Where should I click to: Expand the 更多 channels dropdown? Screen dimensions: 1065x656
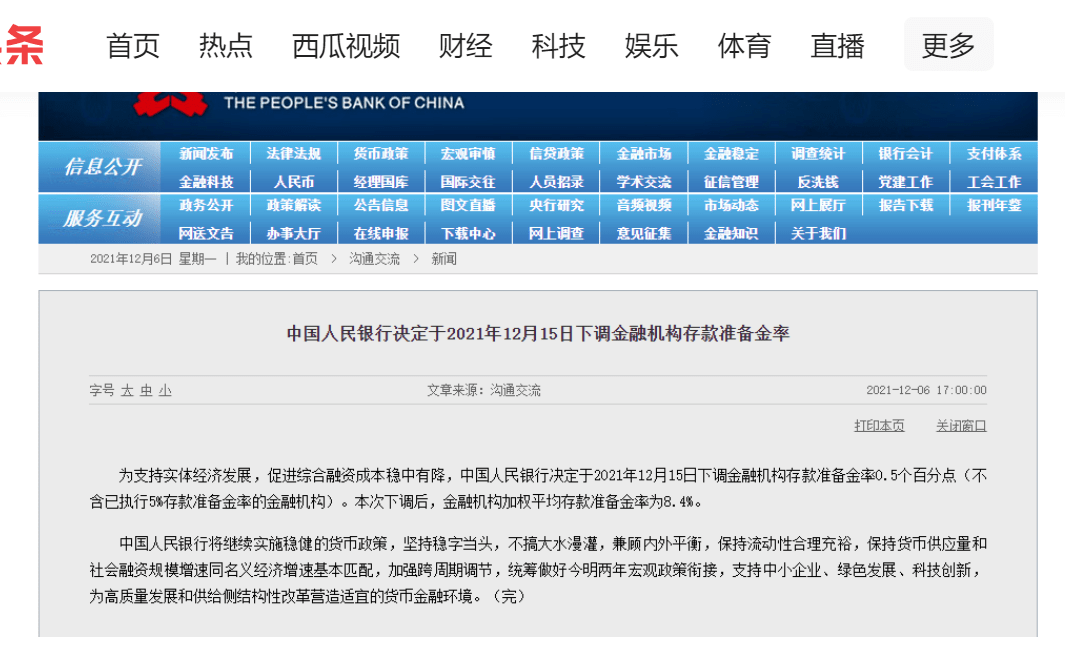948,45
